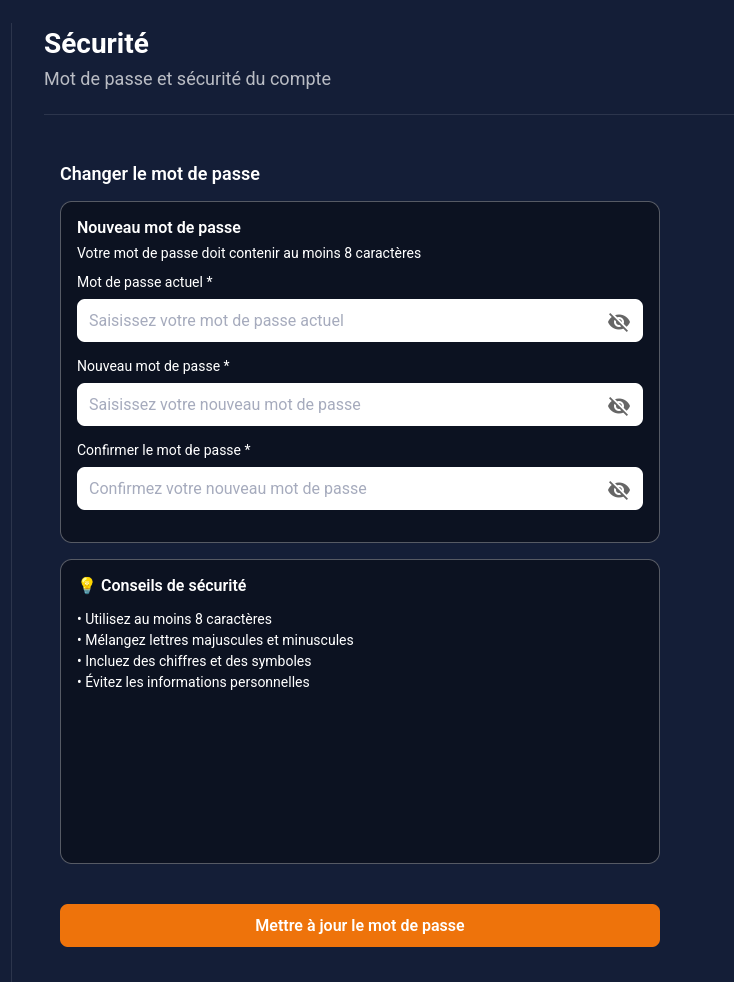Click the 'Mot de passe actuel *' label
The width and height of the screenshot is (734, 982).
pos(145,282)
